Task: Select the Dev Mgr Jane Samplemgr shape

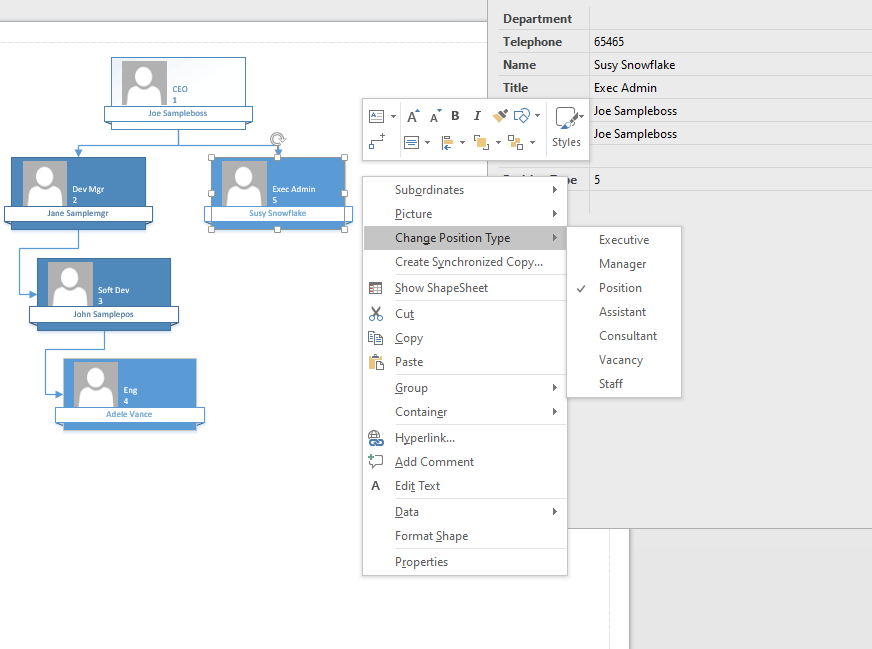Action: click(78, 194)
